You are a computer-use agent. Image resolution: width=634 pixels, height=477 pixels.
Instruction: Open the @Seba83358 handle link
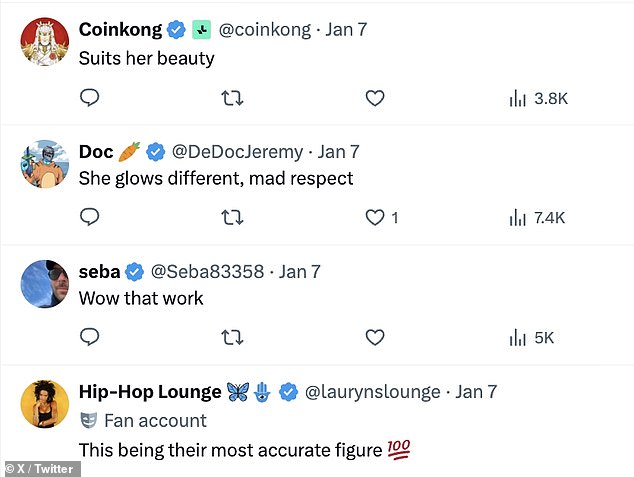(207, 271)
